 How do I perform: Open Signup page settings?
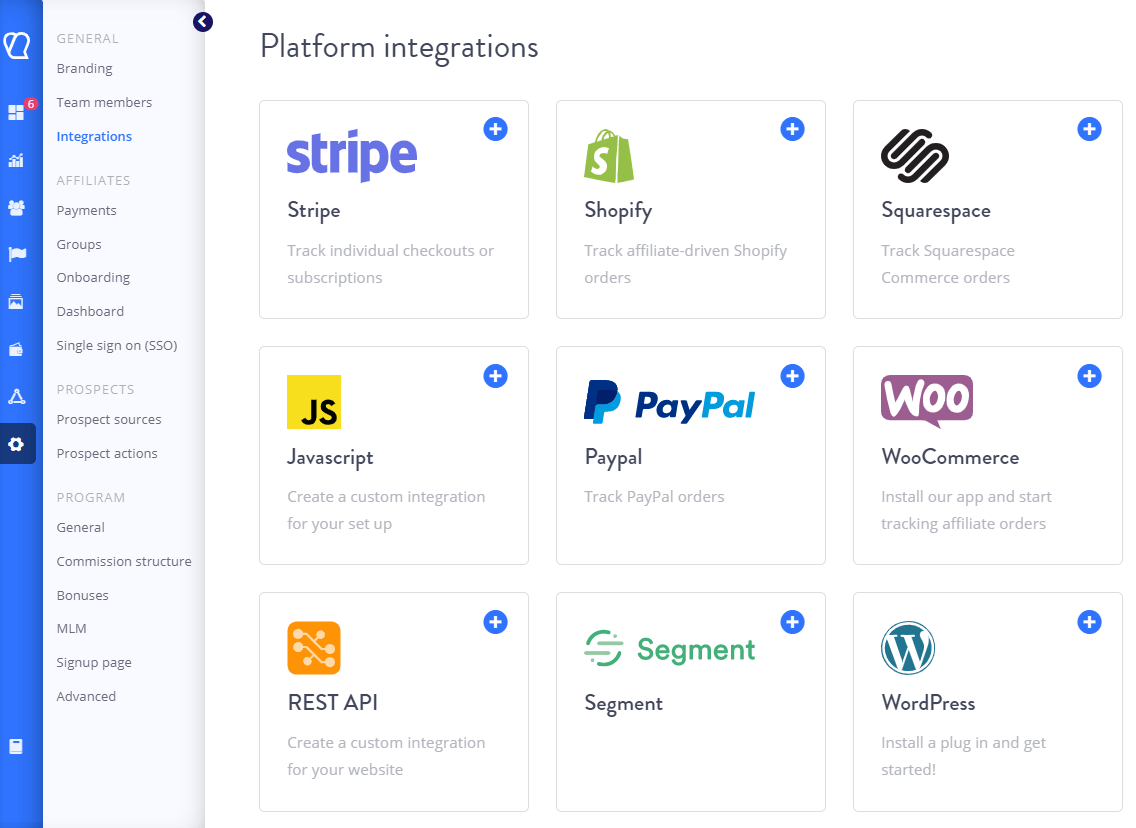94,663
